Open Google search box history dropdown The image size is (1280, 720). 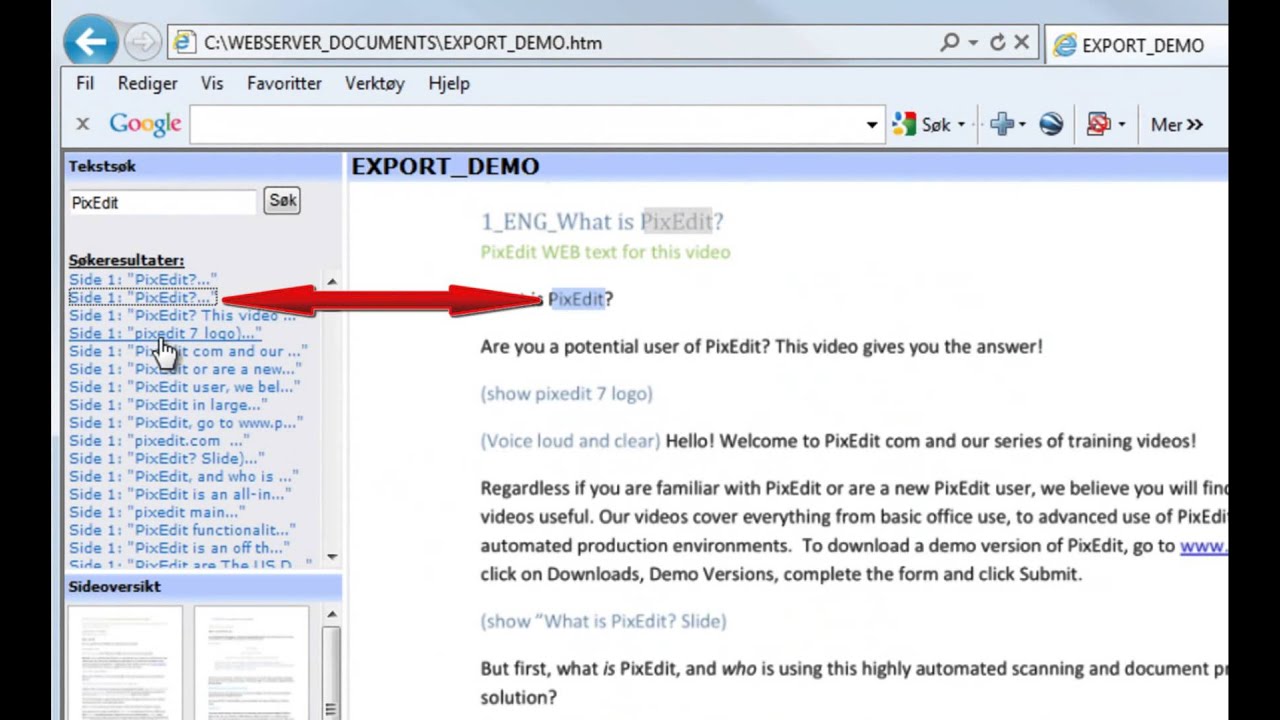click(872, 125)
